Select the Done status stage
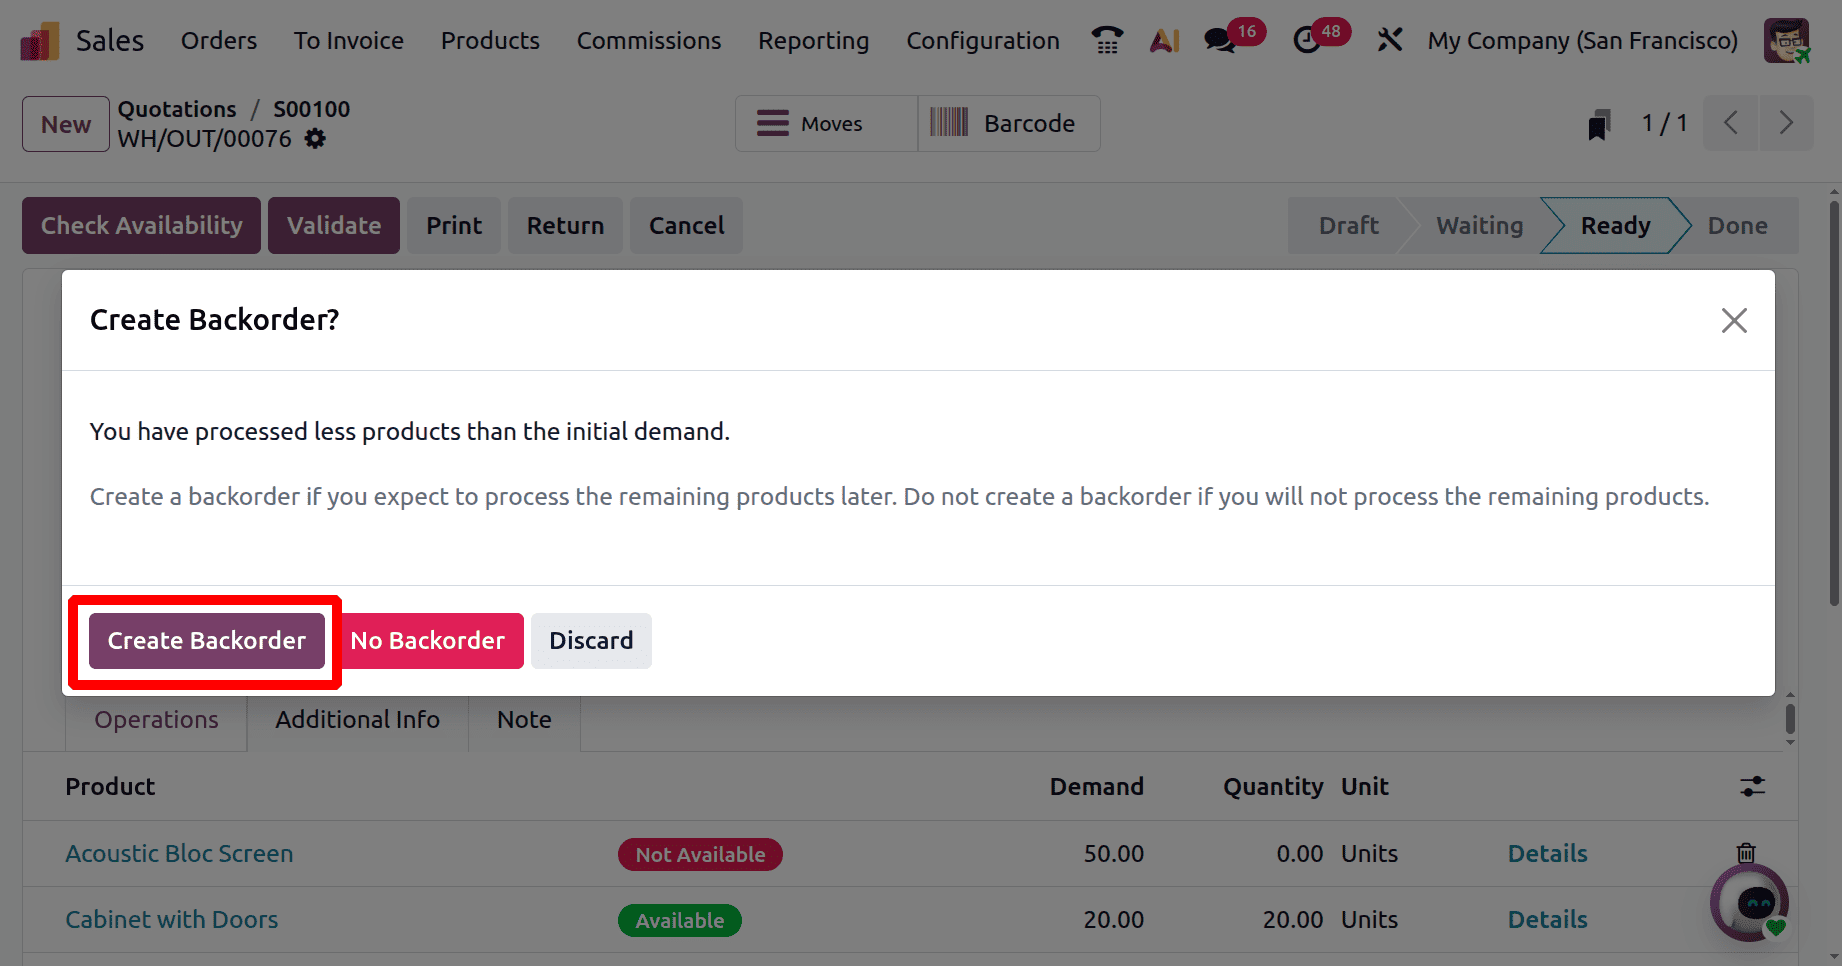The height and width of the screenshot is (966, 1842). tap(1737, 226)
